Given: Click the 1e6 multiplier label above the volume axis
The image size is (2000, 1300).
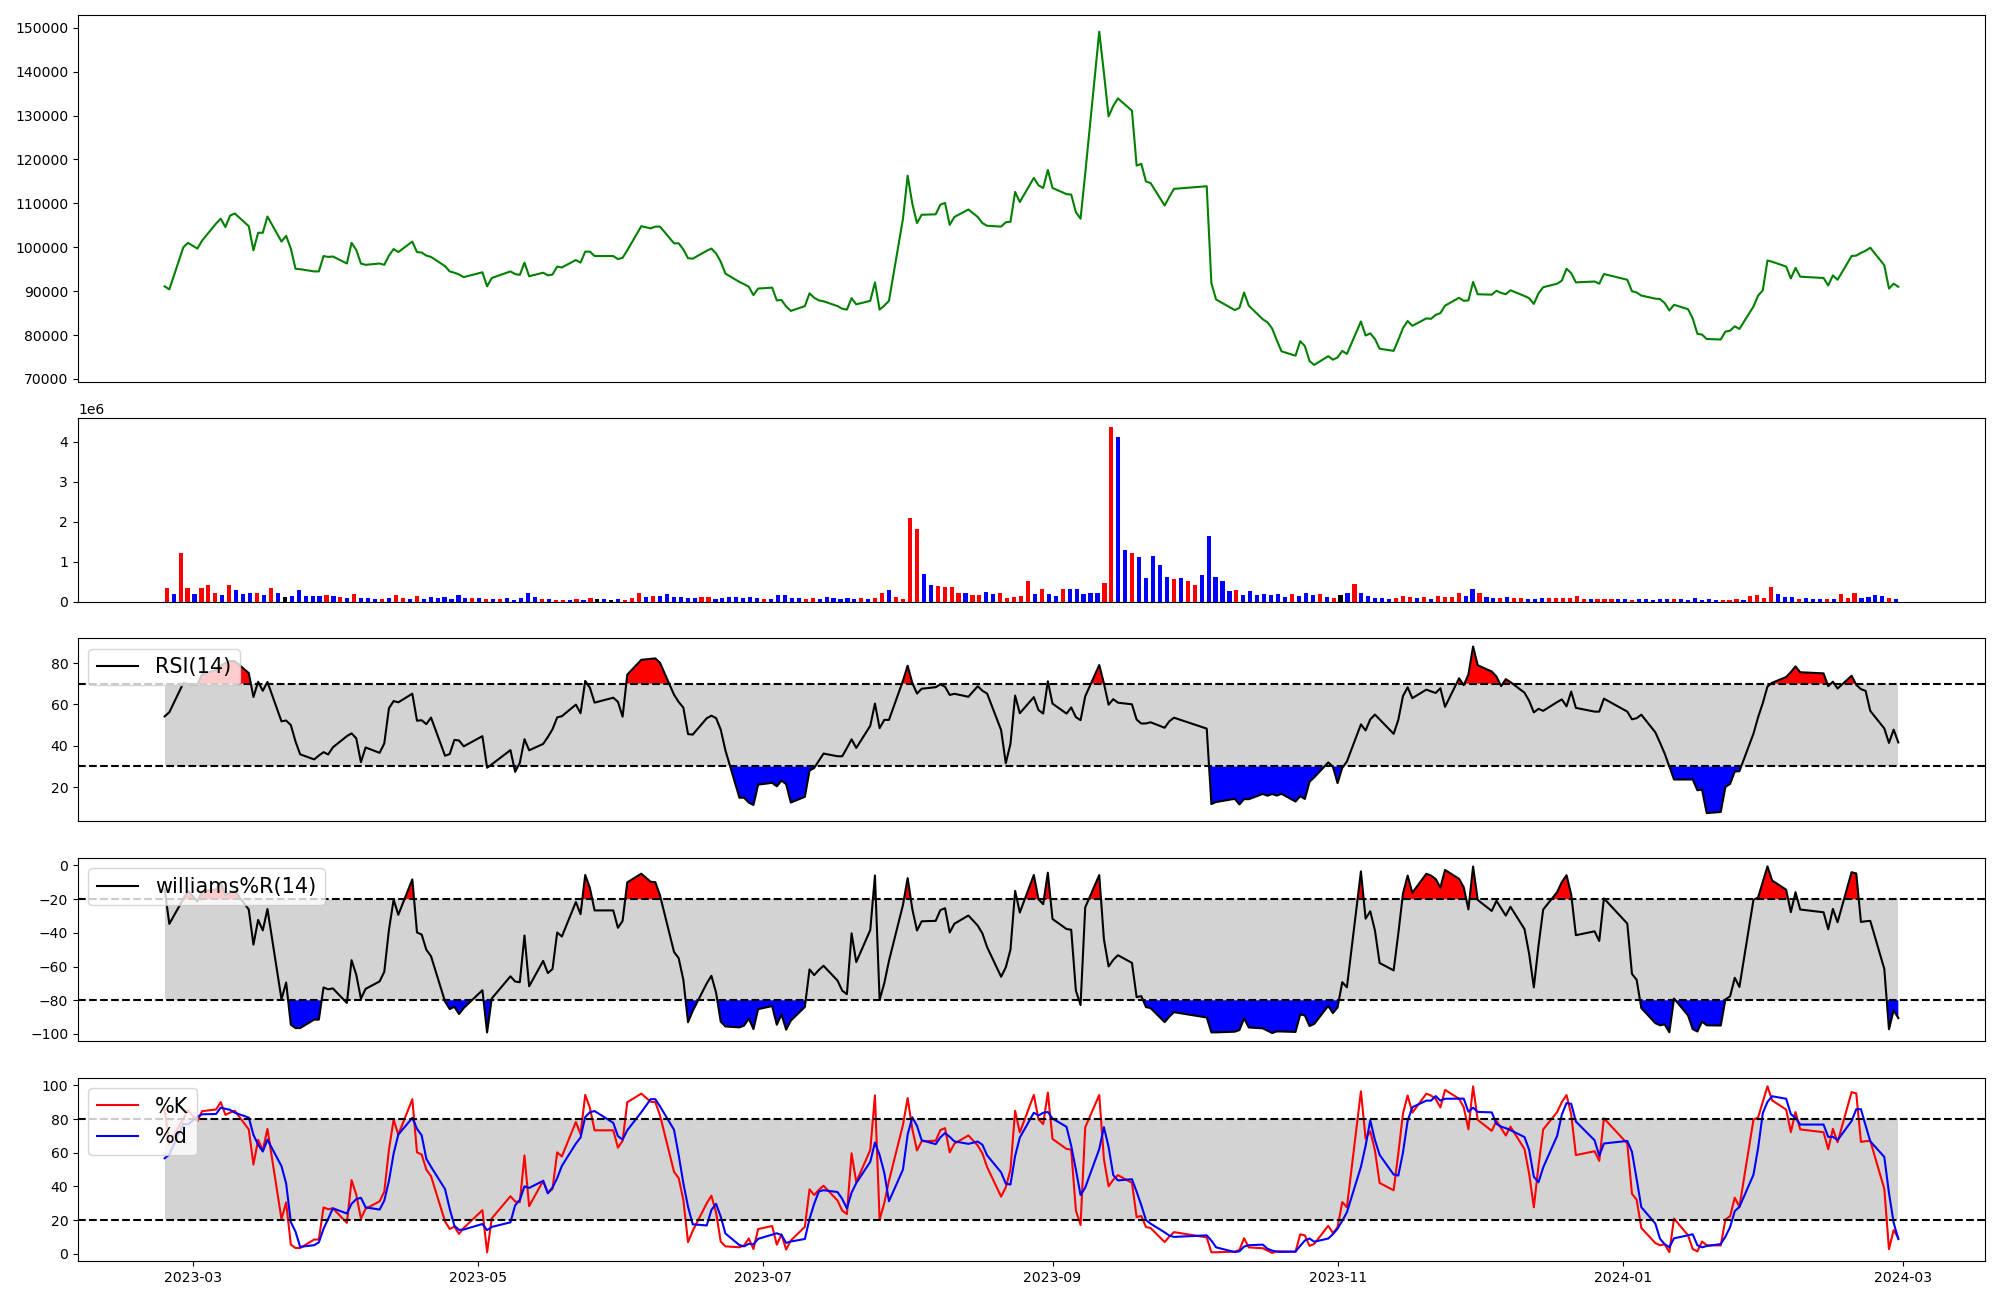Looking at the screenshot, I should [x=91, y=410].
